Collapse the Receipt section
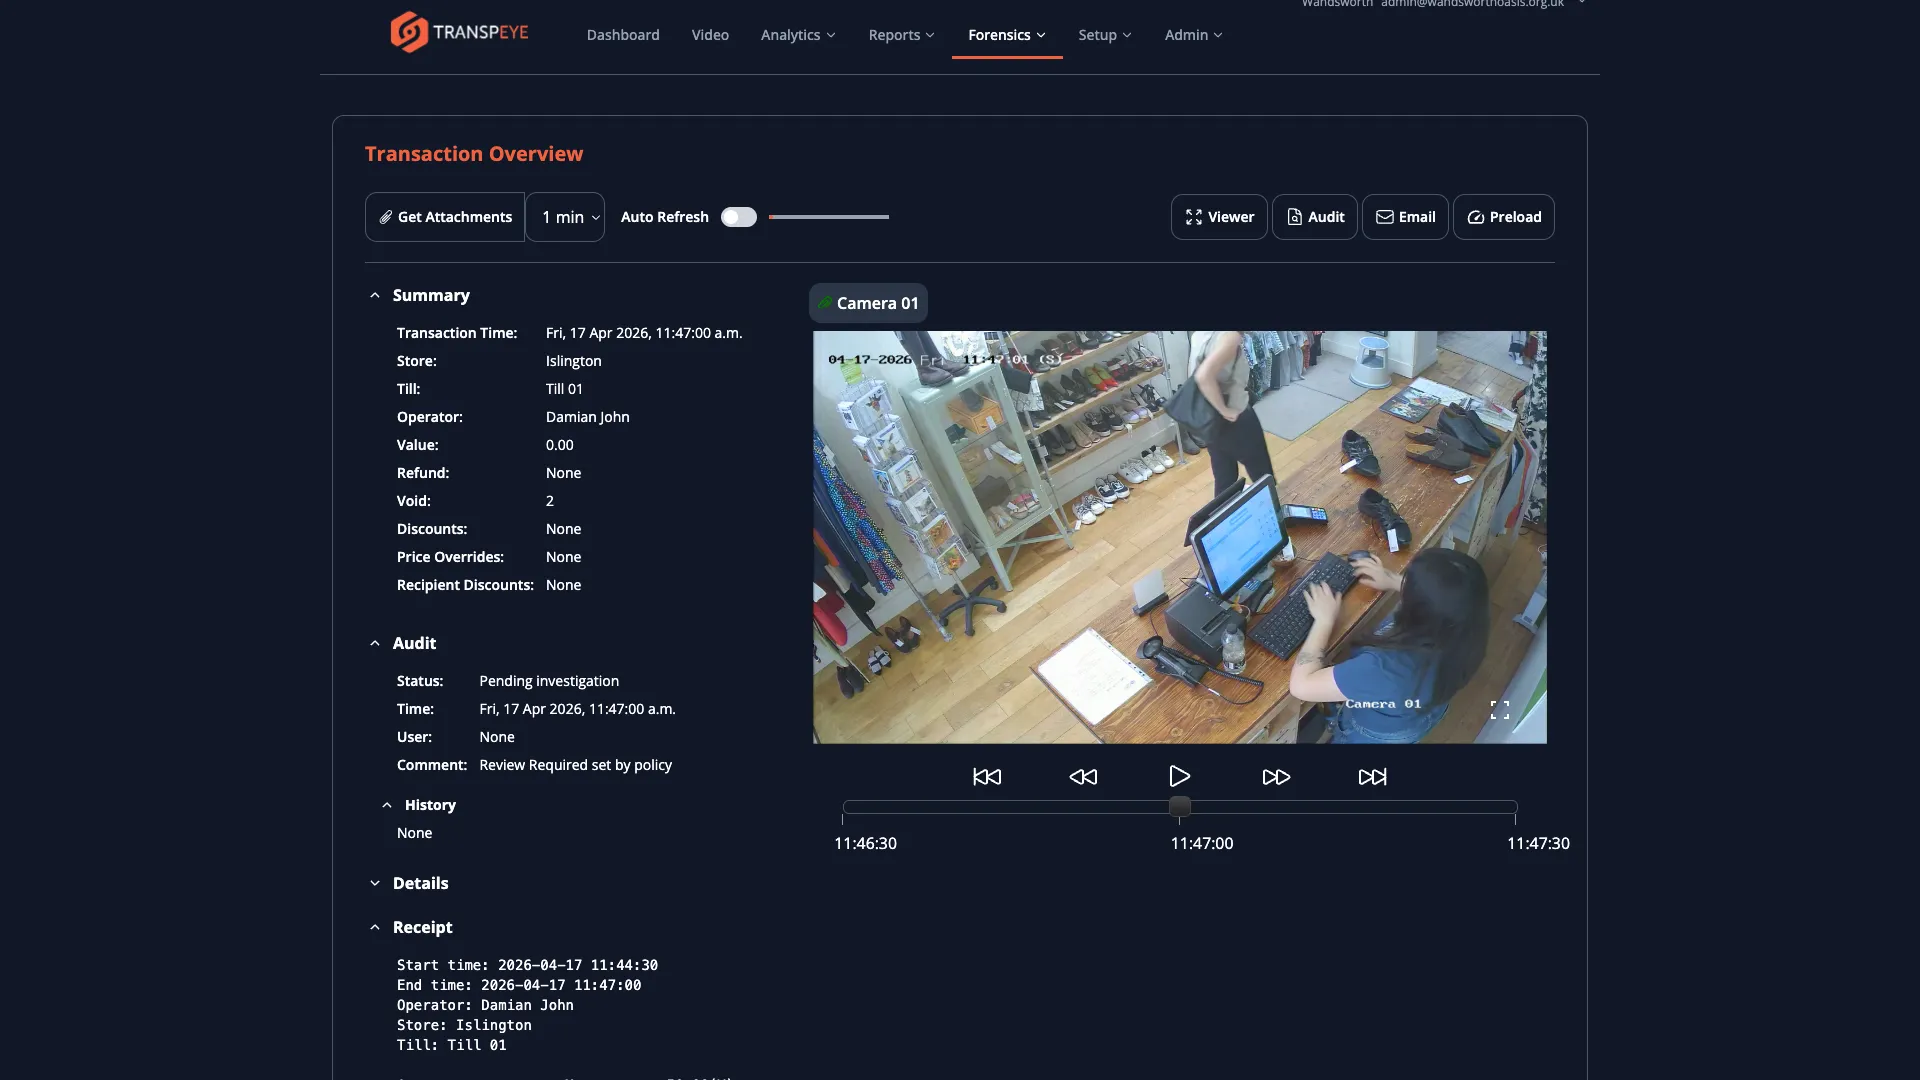This screenshot has height=1080, width=1920. tap(375, 927)
